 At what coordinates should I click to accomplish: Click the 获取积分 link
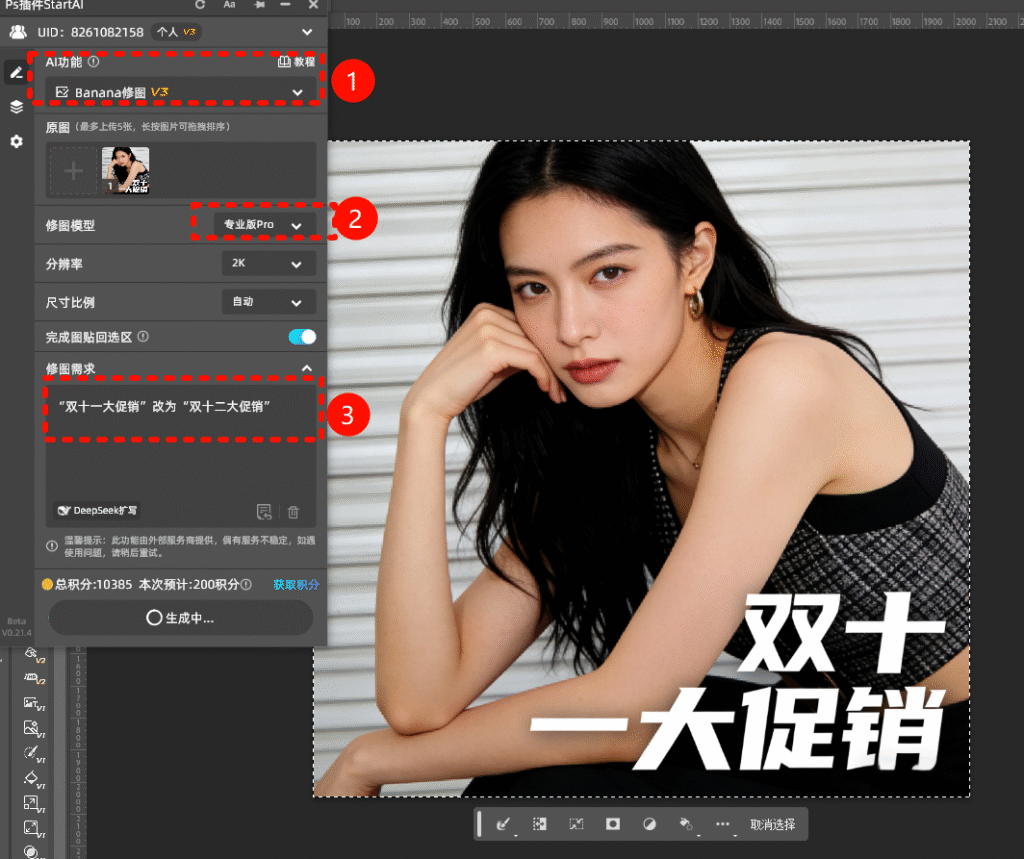[296, 584]
